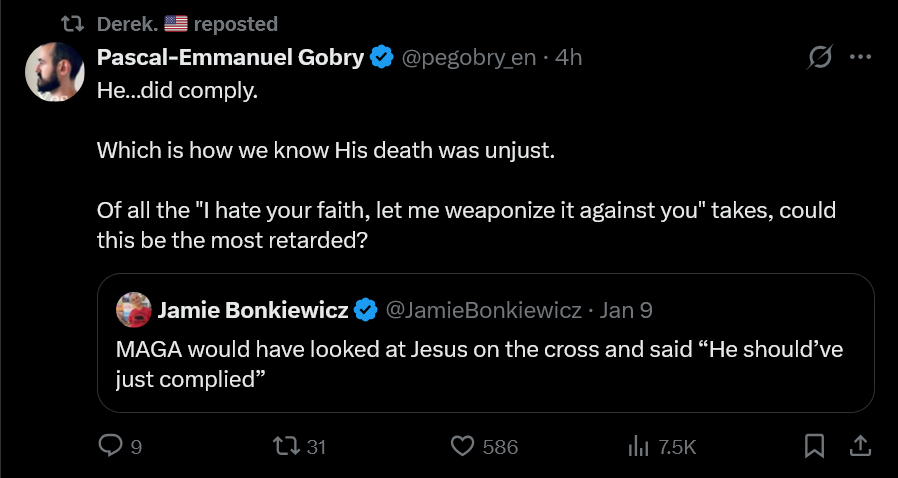Click the Derek reposted label

188,23
